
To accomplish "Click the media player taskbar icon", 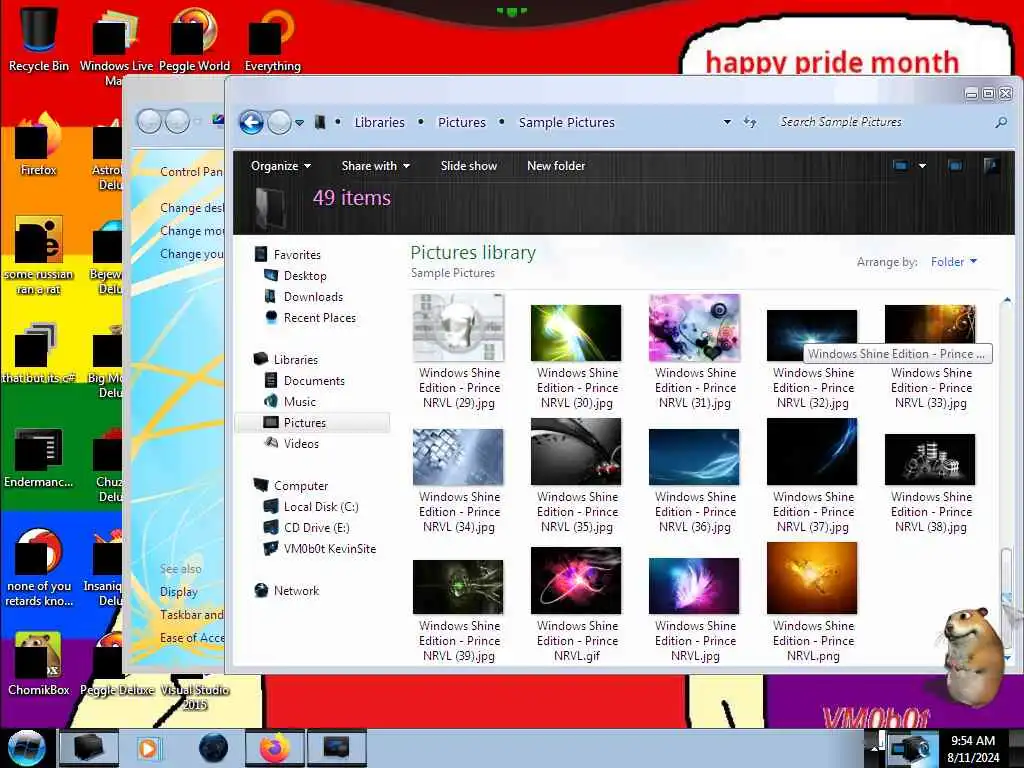I will pos(148,748).
